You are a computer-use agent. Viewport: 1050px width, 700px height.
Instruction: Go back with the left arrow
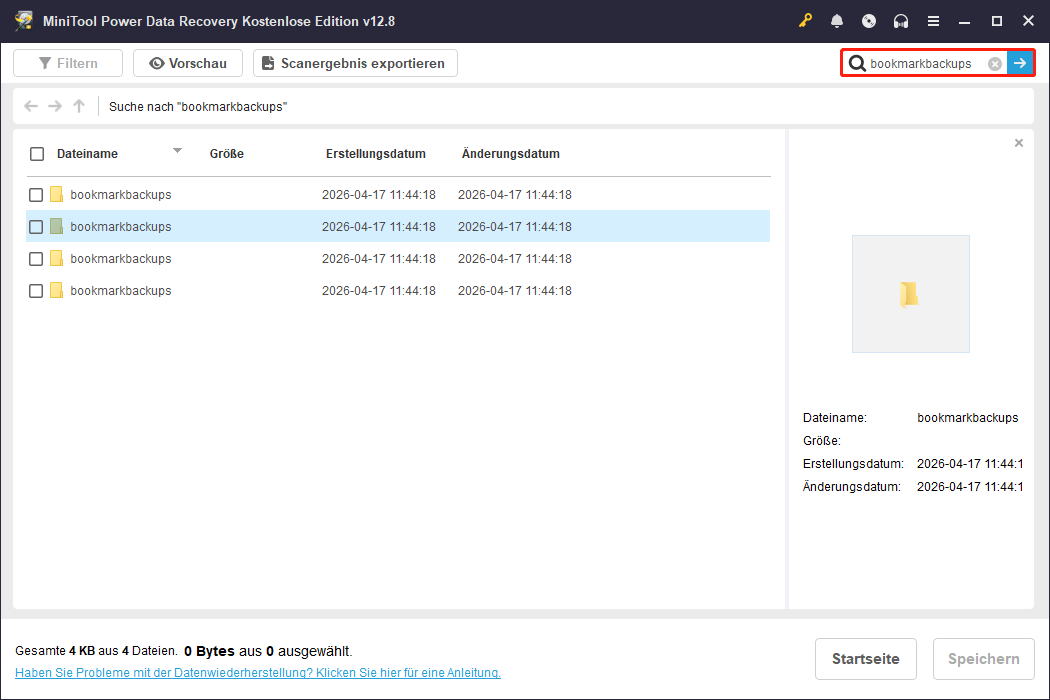point(31,106)
